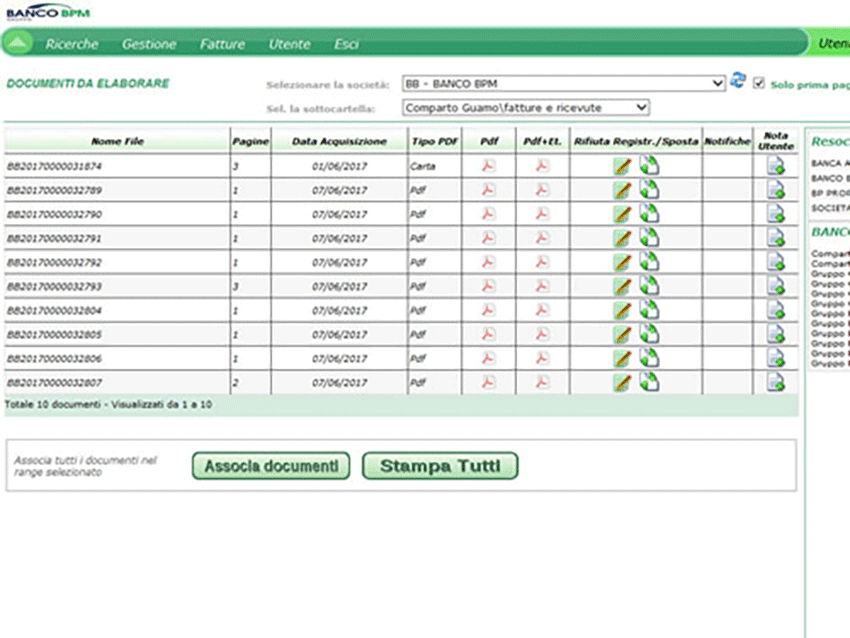
Task: Click the 01/06/2017 acquisition date cell
Action: coord(339,166)
